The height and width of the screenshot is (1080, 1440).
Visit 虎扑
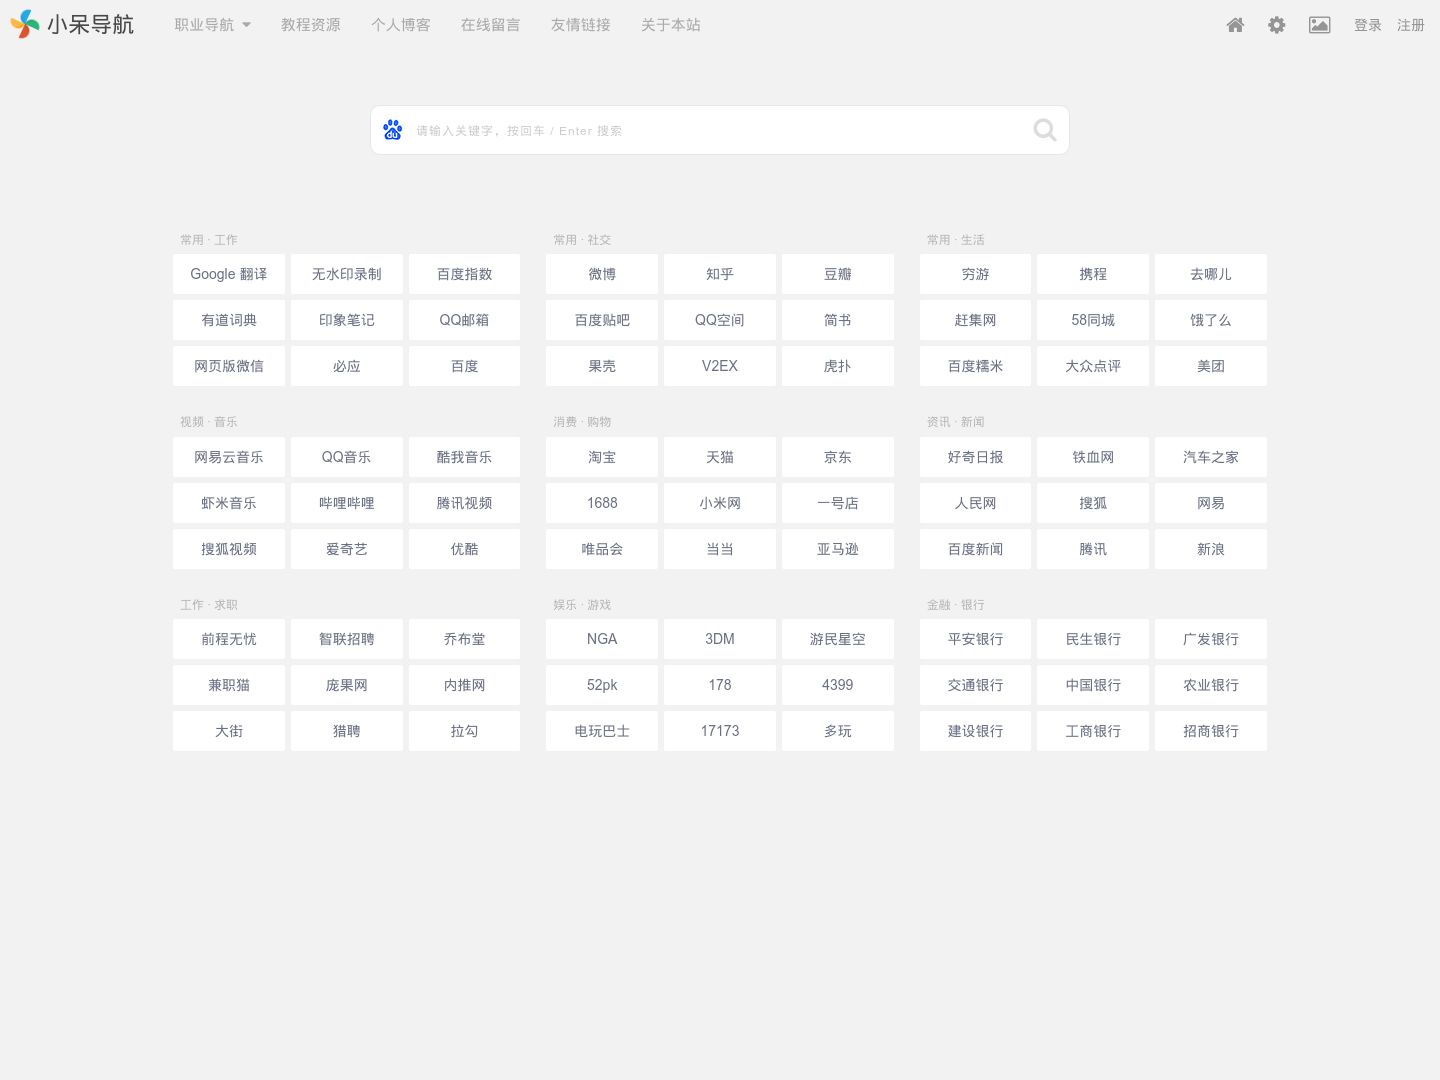838,366
